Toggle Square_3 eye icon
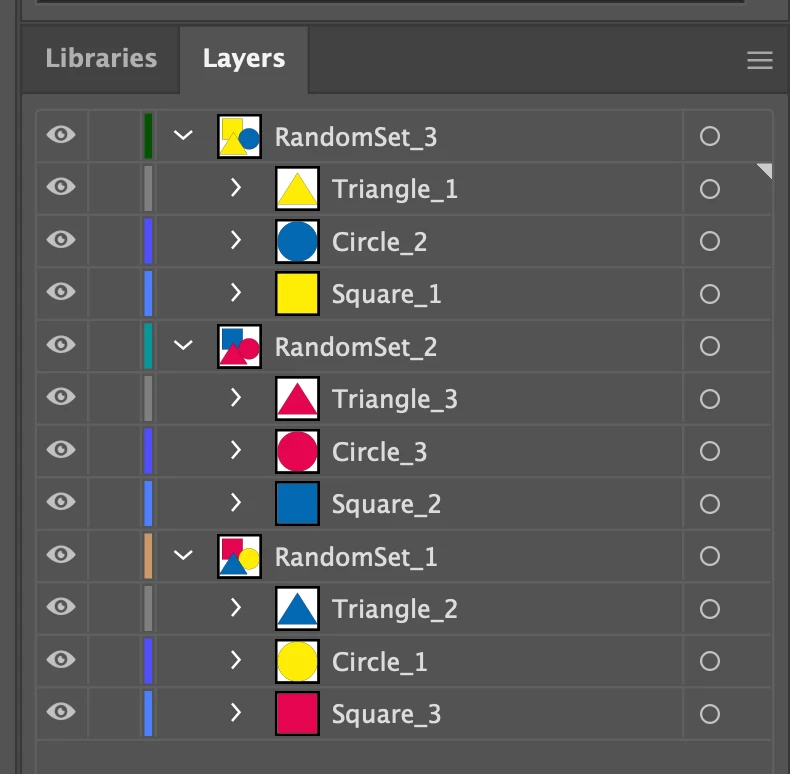This screenshot has width=790, height=774. tap(61, 712)
